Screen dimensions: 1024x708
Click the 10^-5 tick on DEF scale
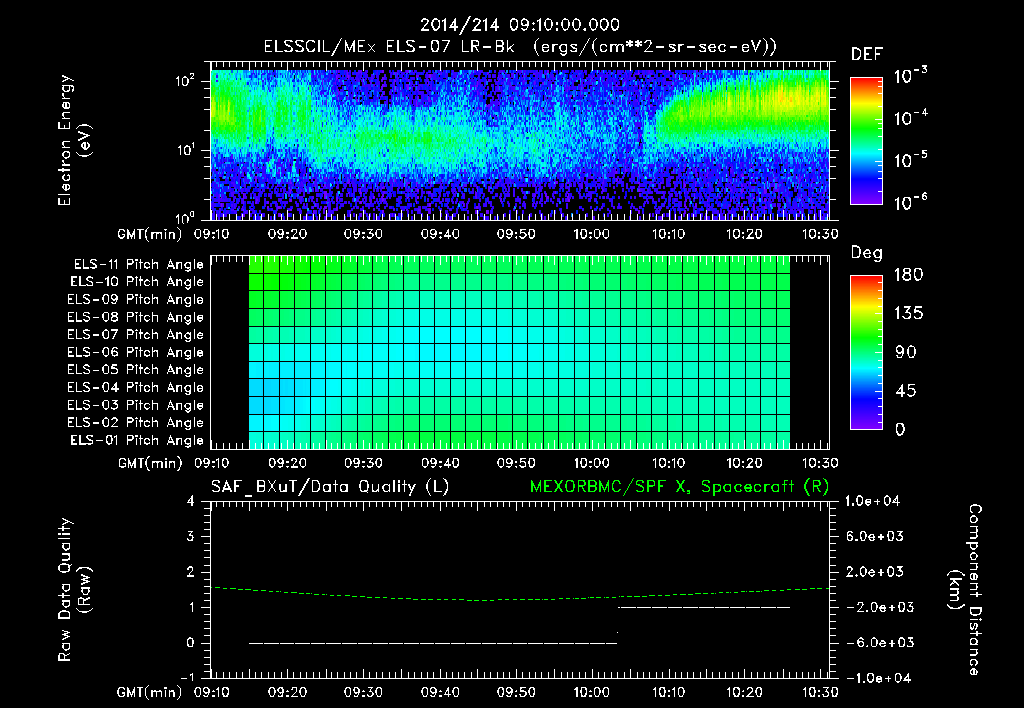pyautogui.click(x=911, y=161)
